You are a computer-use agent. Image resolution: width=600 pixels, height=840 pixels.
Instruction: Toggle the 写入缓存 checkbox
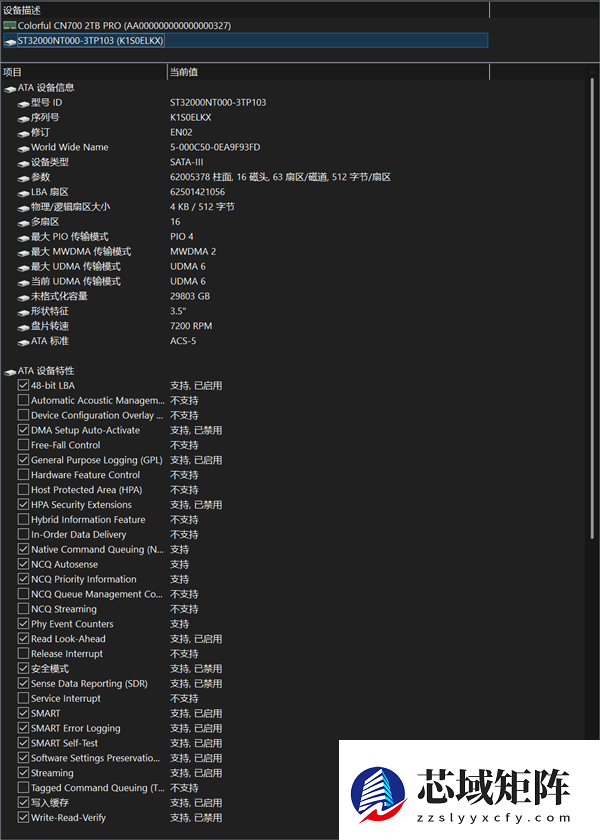click(x=23, y=802)
